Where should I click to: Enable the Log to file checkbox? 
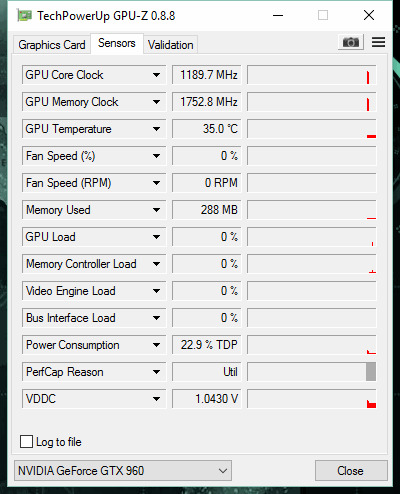pos(27,442)
